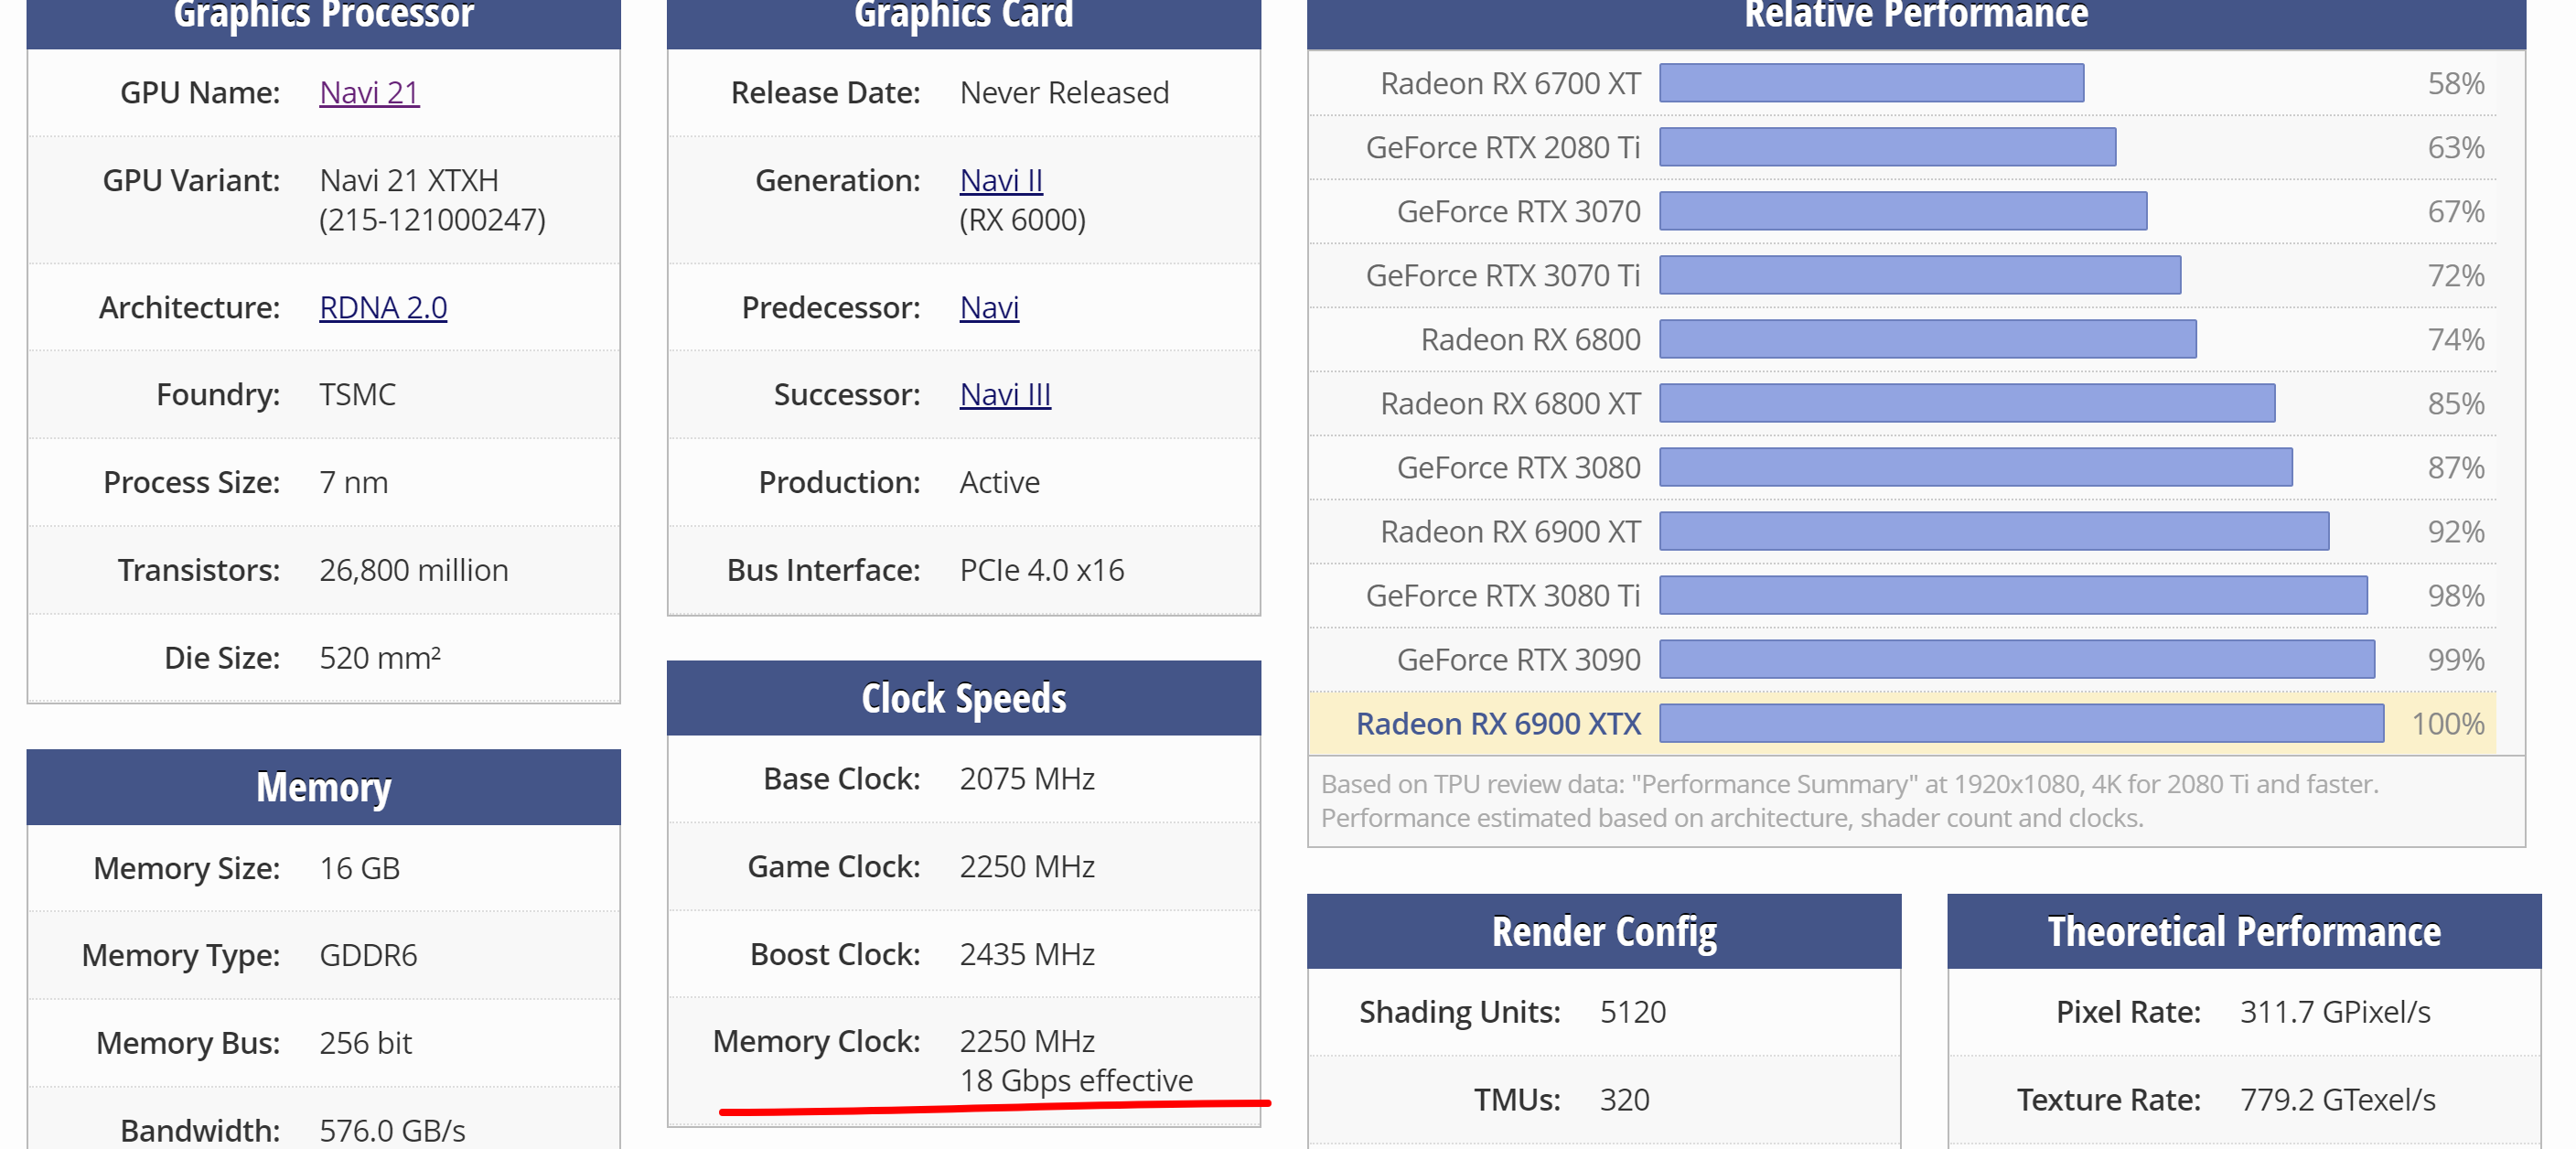
Task: Follow the Navi III successor link
Action: click(1004, 395)
